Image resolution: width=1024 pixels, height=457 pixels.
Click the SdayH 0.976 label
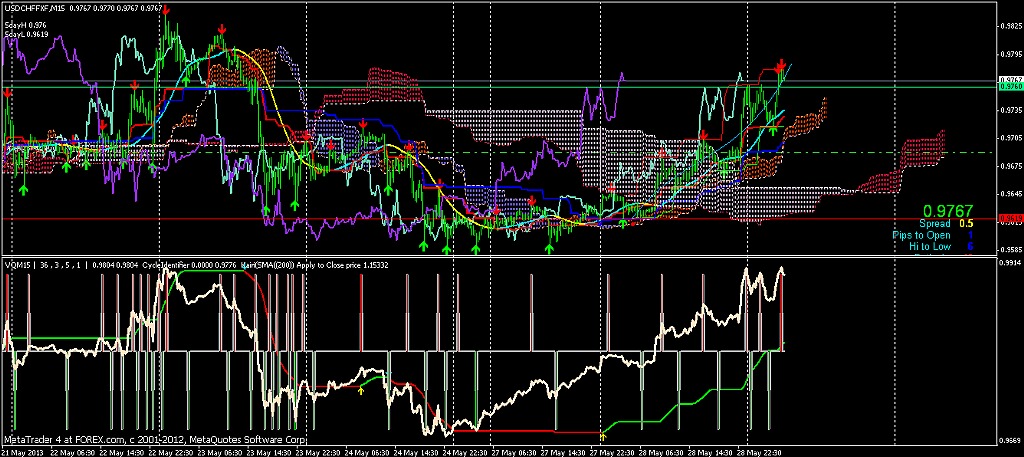(25, 25)
